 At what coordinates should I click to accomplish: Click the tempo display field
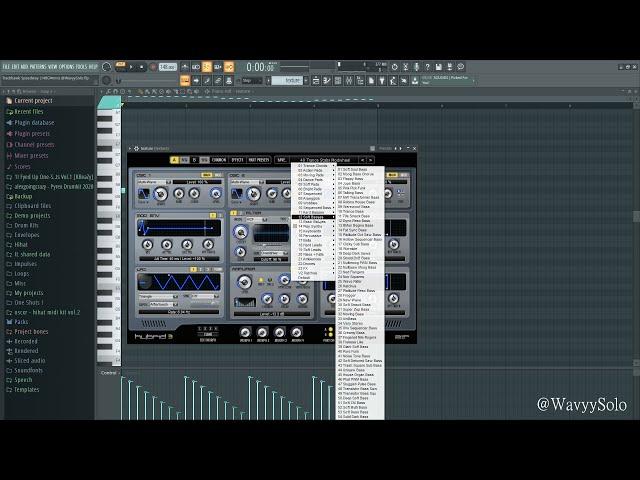click(167, 67)
